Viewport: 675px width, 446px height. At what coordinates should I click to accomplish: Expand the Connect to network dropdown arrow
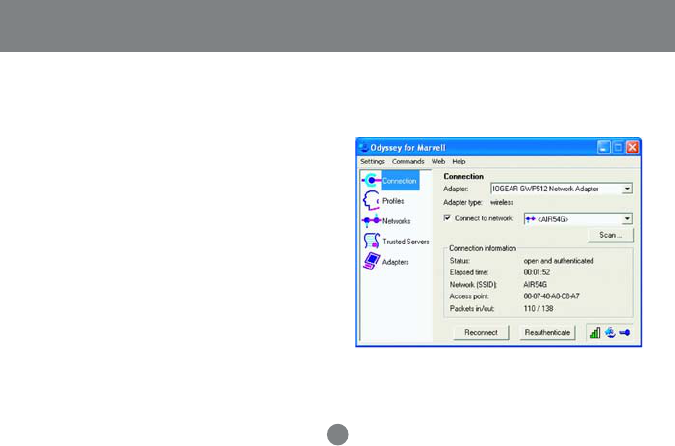tap(627, 219)
